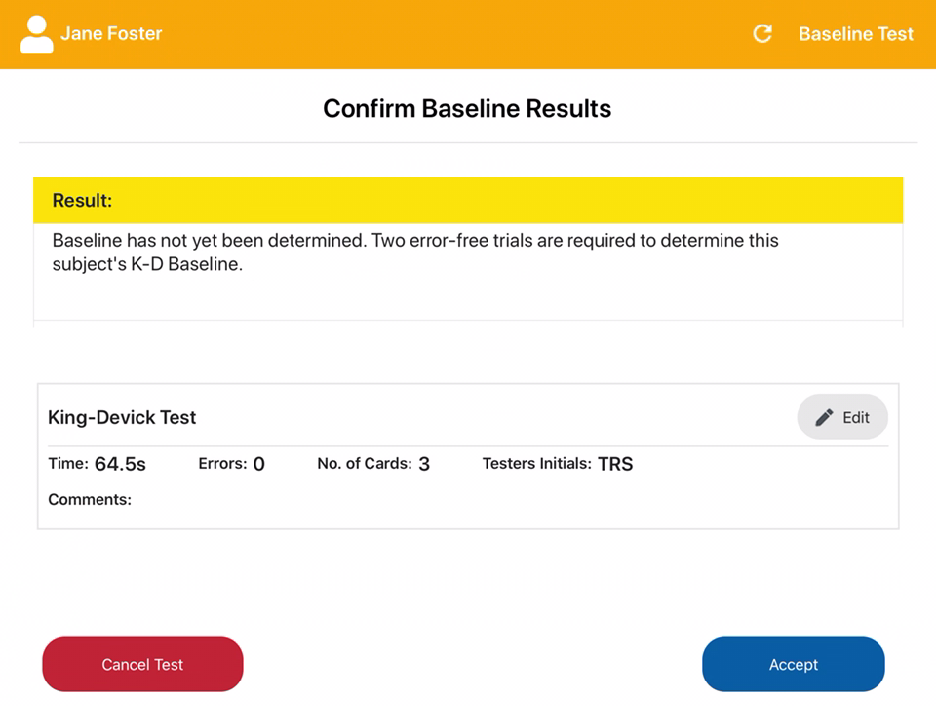Select the yellow Result banner
Viewport: 936px width, 706px height.
click(x=468, y=200)
